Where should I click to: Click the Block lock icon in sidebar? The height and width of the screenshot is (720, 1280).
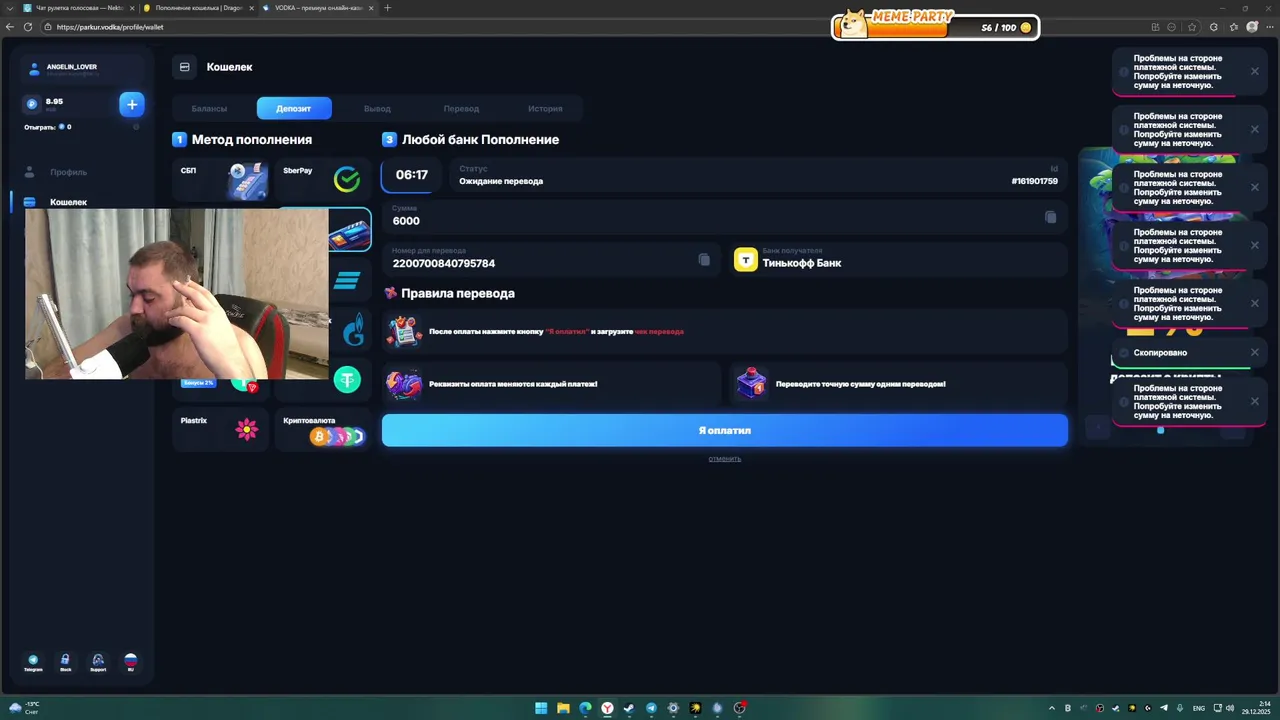tap(65, 663)
